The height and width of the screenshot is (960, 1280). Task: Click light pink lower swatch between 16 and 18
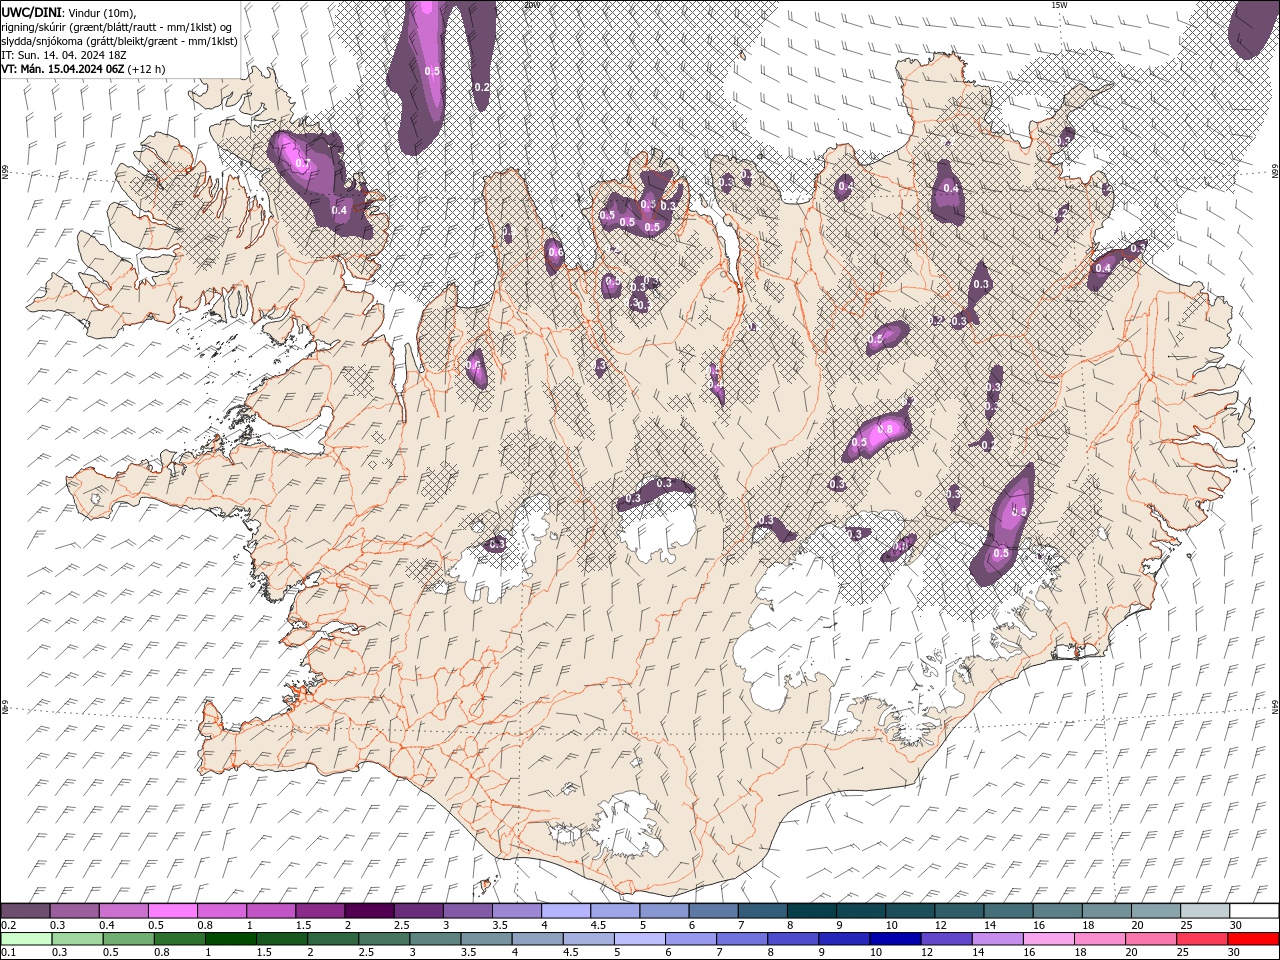[x=1048, y=939]
